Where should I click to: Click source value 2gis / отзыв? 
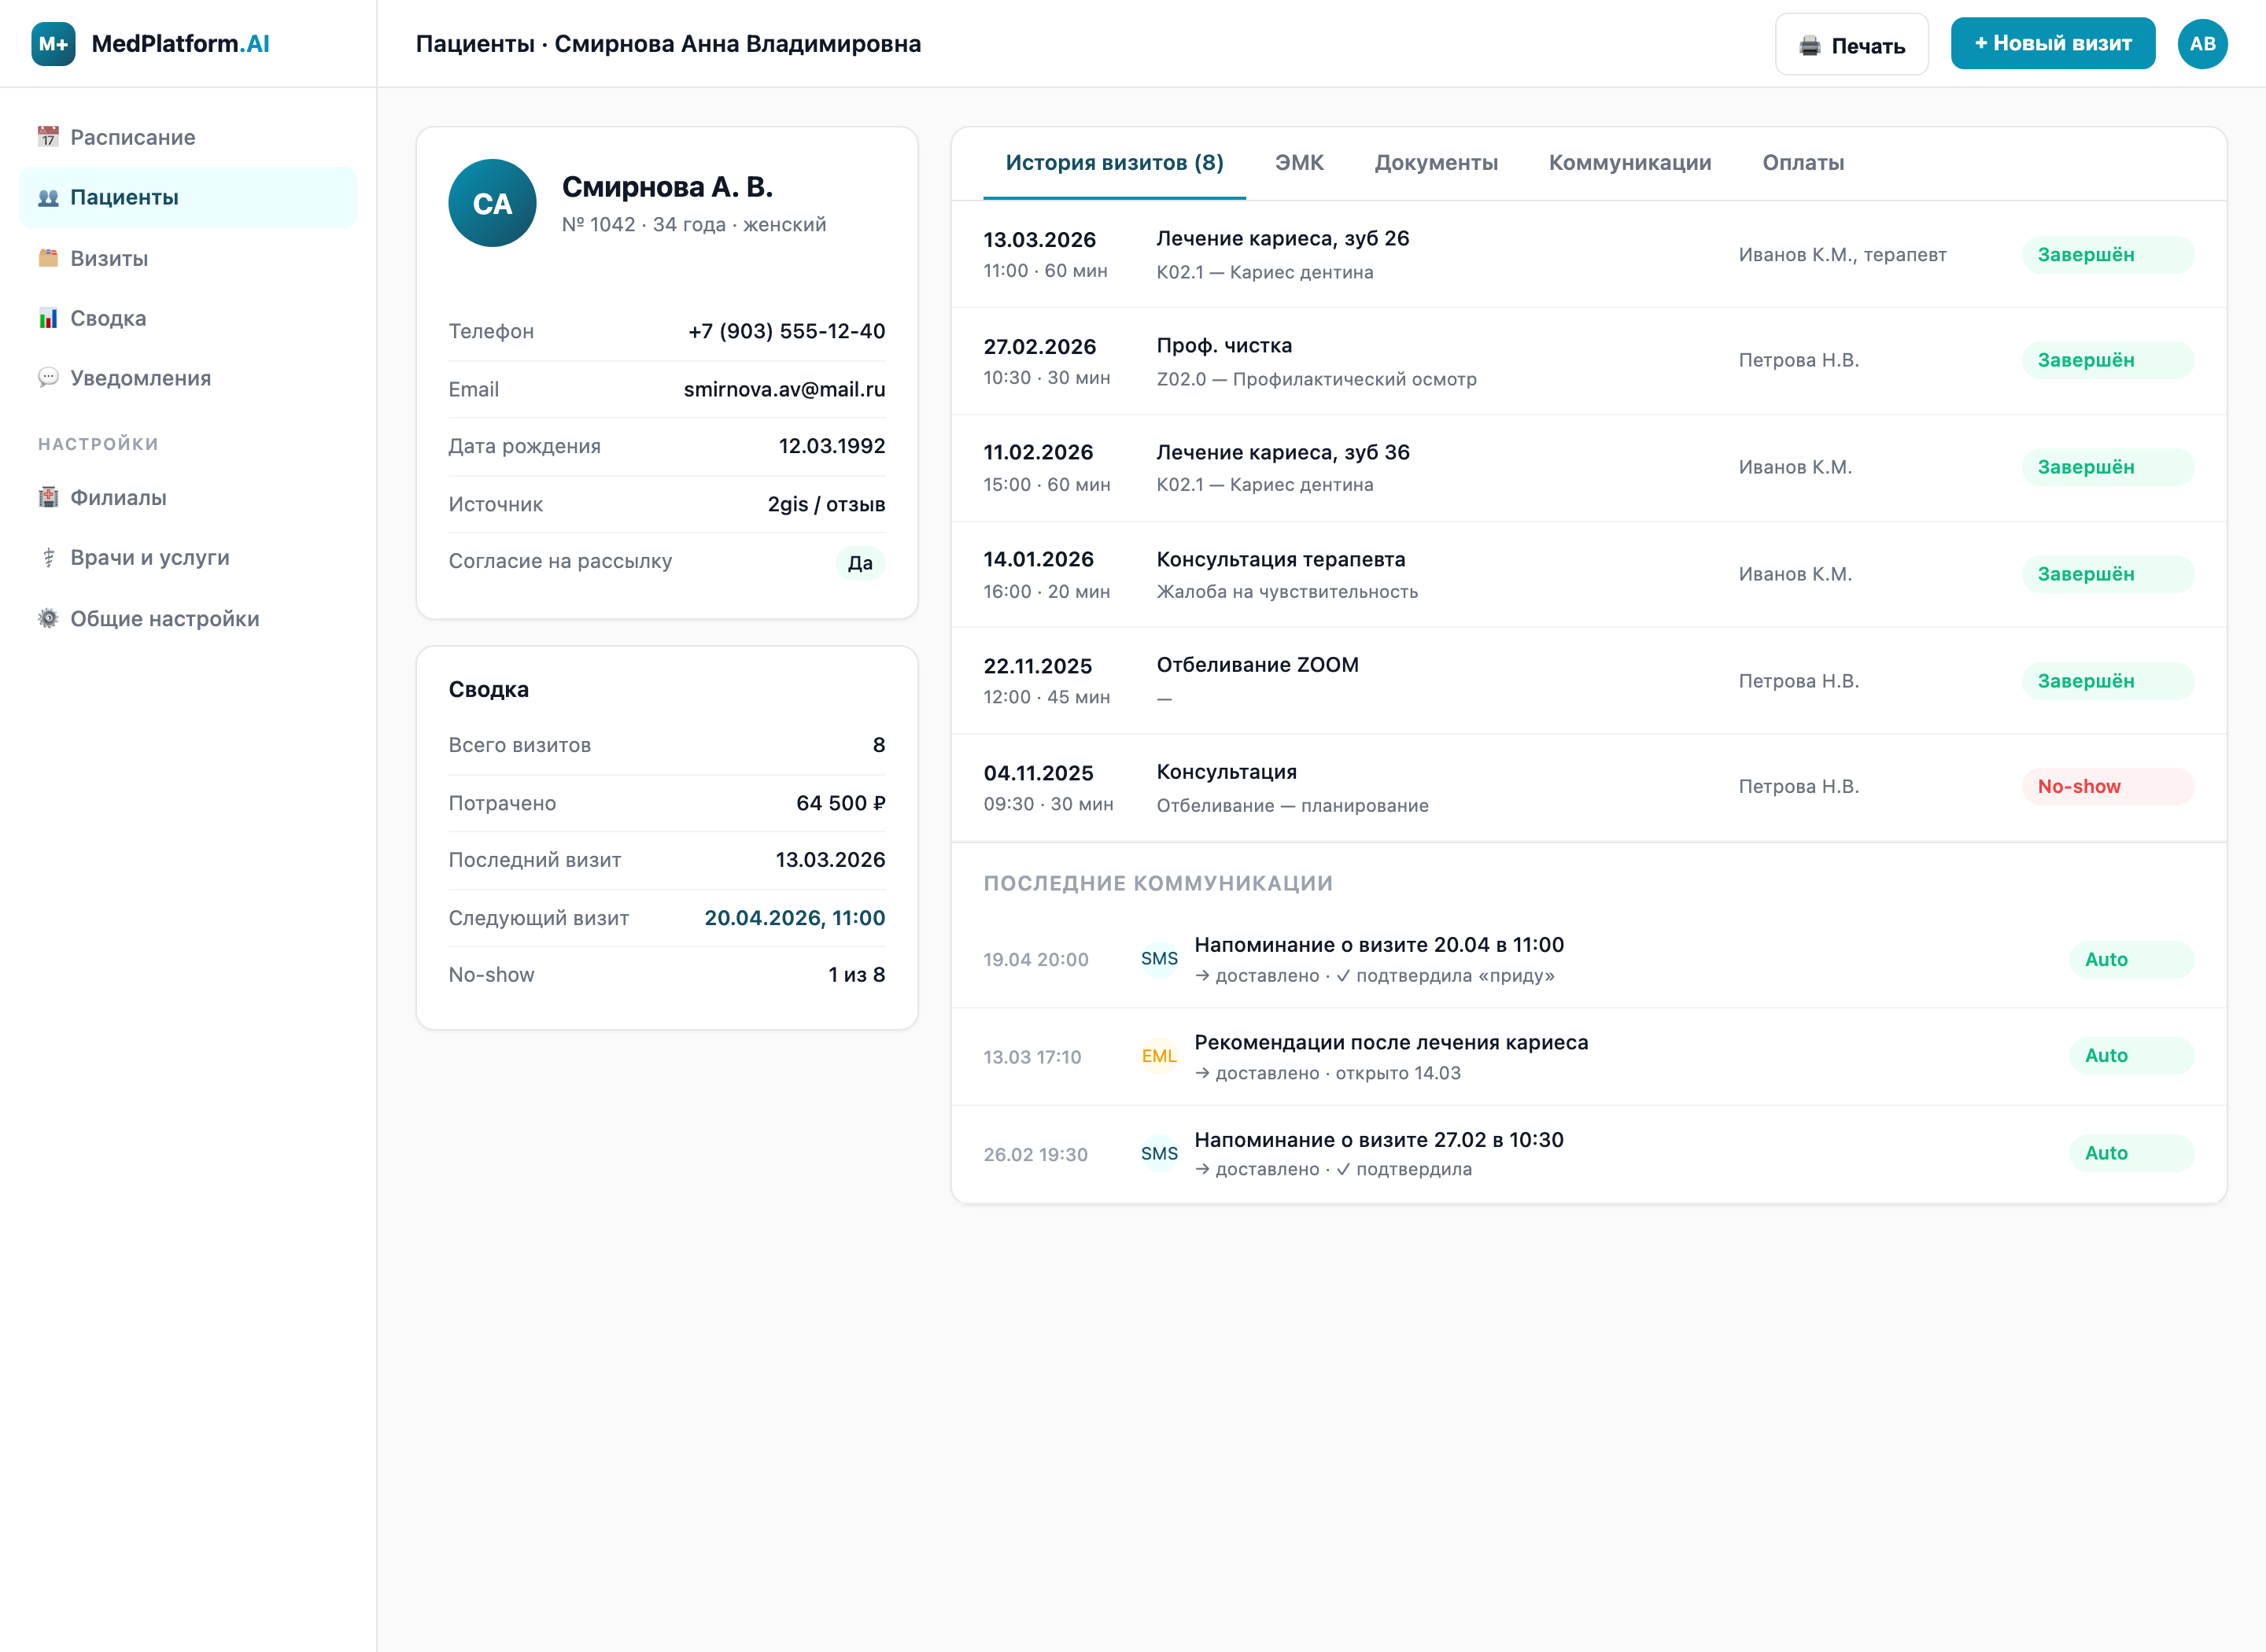pyautogui.click(x=826, y=504)
